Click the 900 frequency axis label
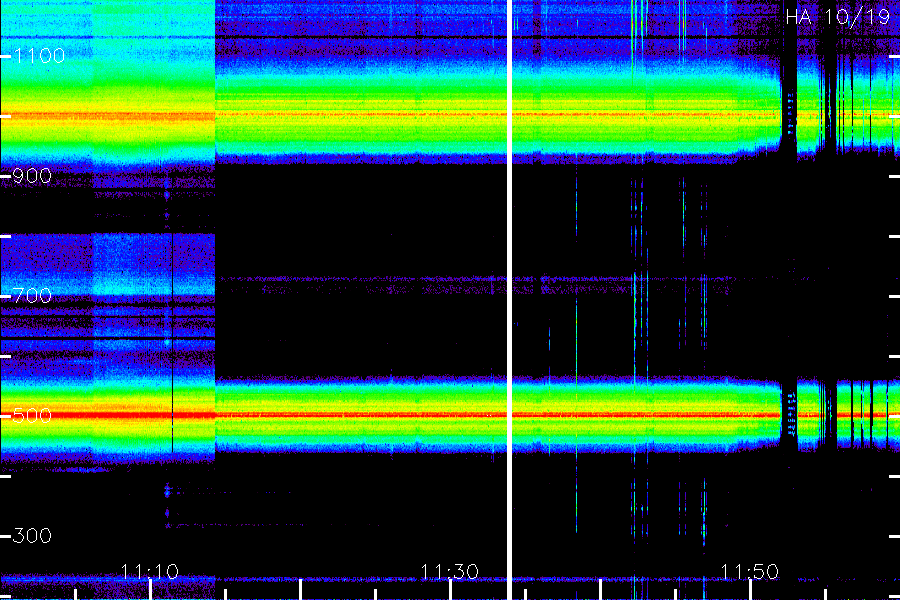 [x=32, y=176]
